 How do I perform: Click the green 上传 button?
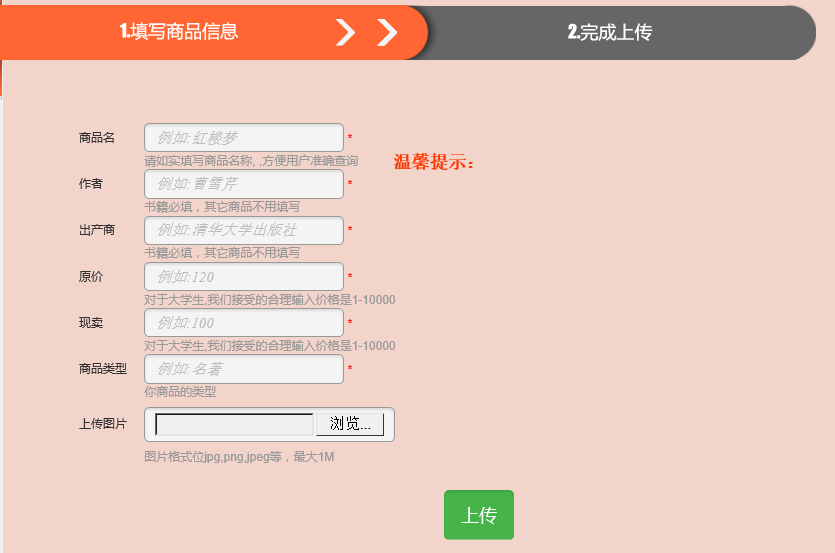click(x=479, y=515)
